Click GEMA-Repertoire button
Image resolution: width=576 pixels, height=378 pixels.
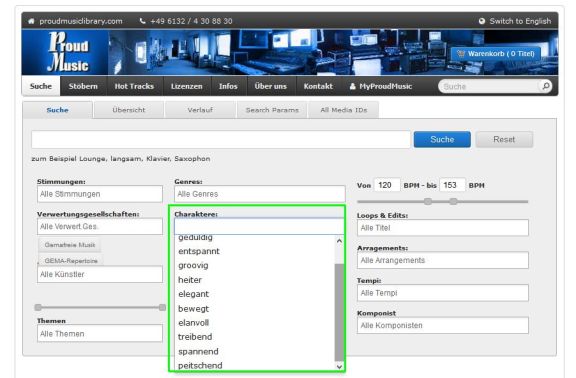click(71, 260)
